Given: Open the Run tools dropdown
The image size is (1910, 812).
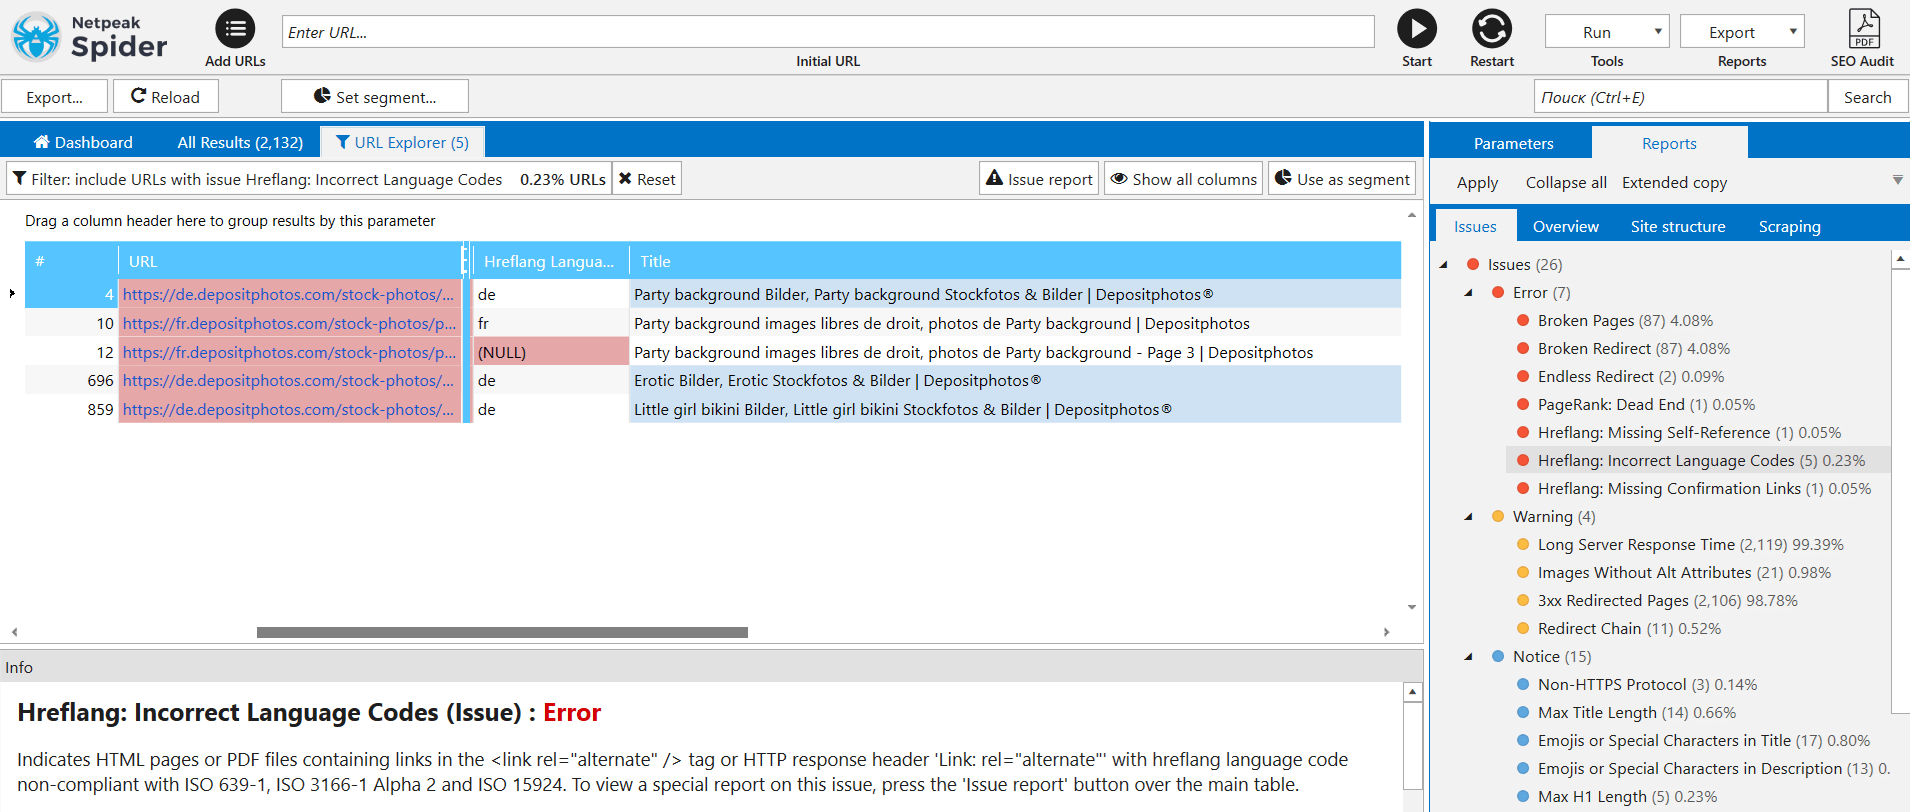Looking at the screenshot, I should click(x=1608, y=32).
